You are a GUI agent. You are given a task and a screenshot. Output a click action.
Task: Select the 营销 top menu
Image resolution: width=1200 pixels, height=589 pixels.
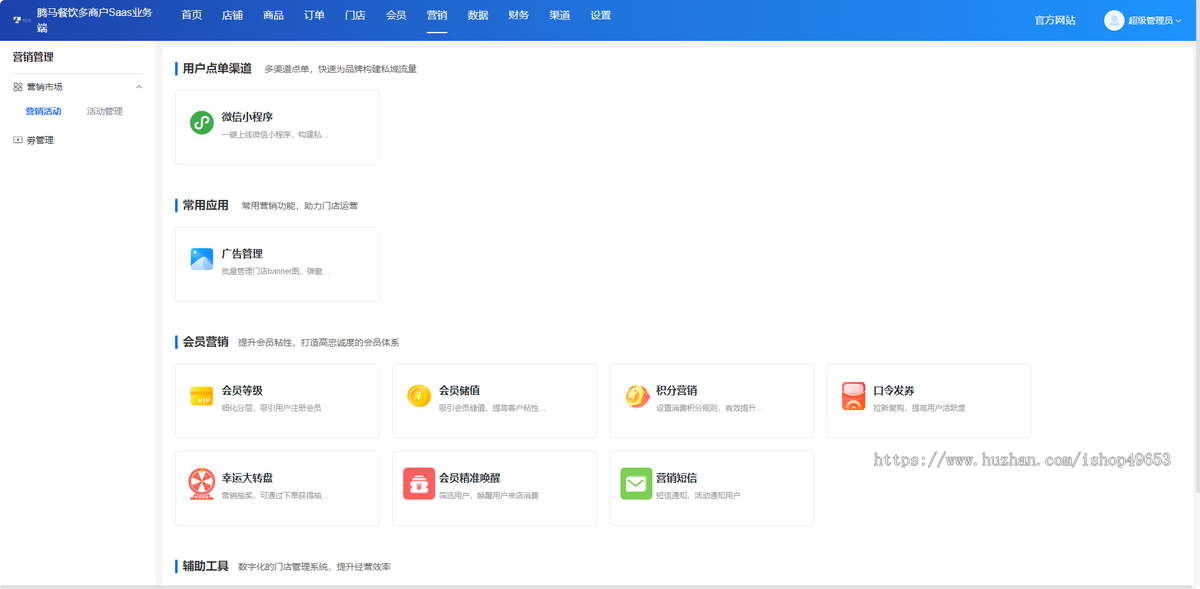(x=437, y=16)
